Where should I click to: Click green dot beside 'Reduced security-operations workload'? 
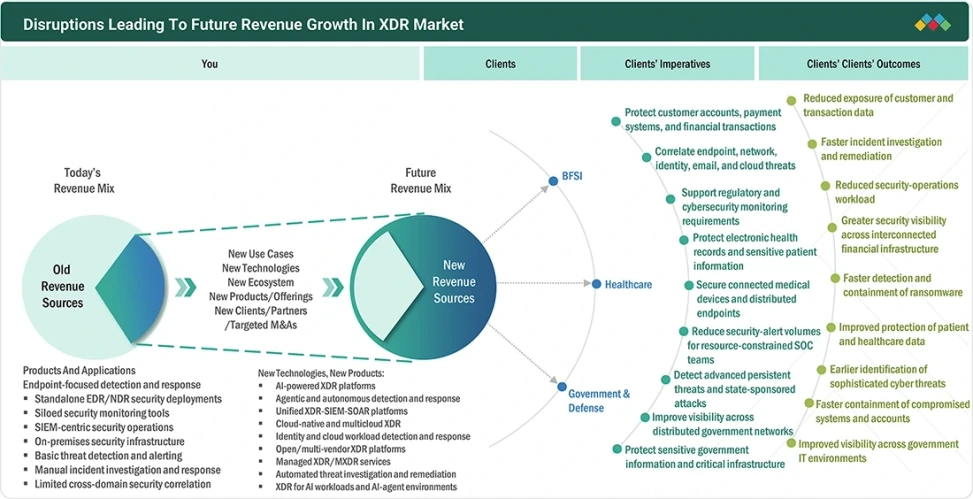(x=825, y=186)
